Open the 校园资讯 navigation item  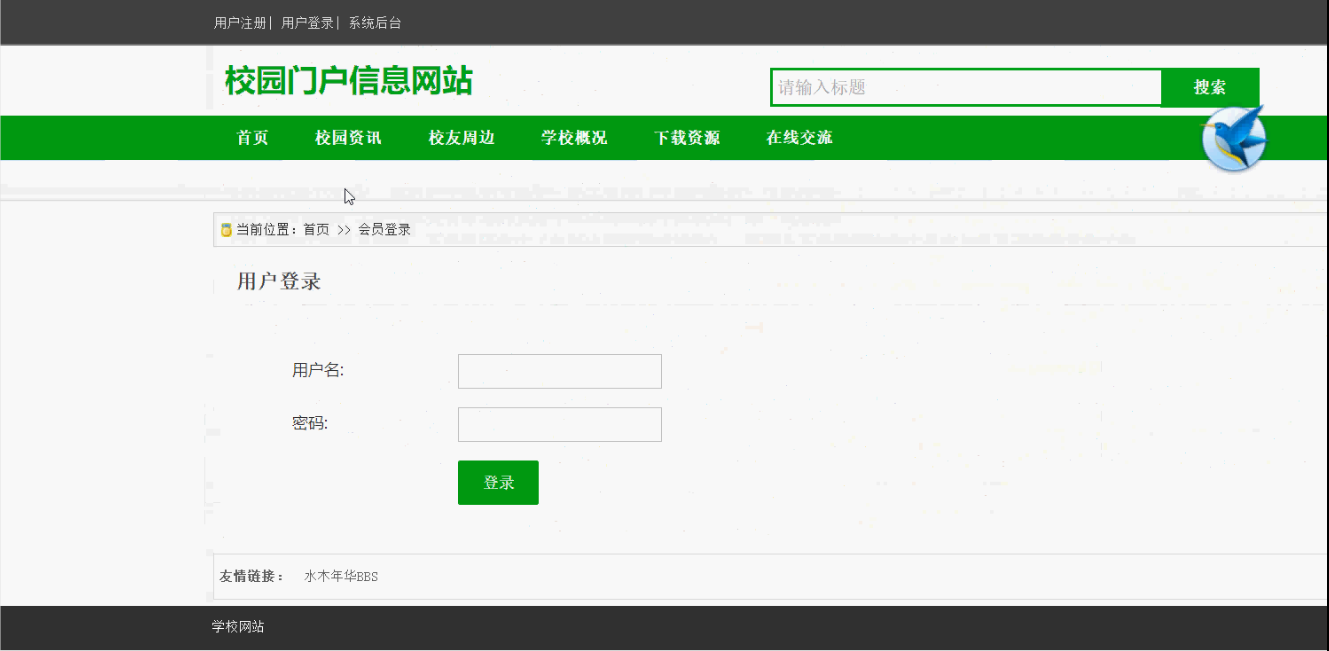(348, 138)
